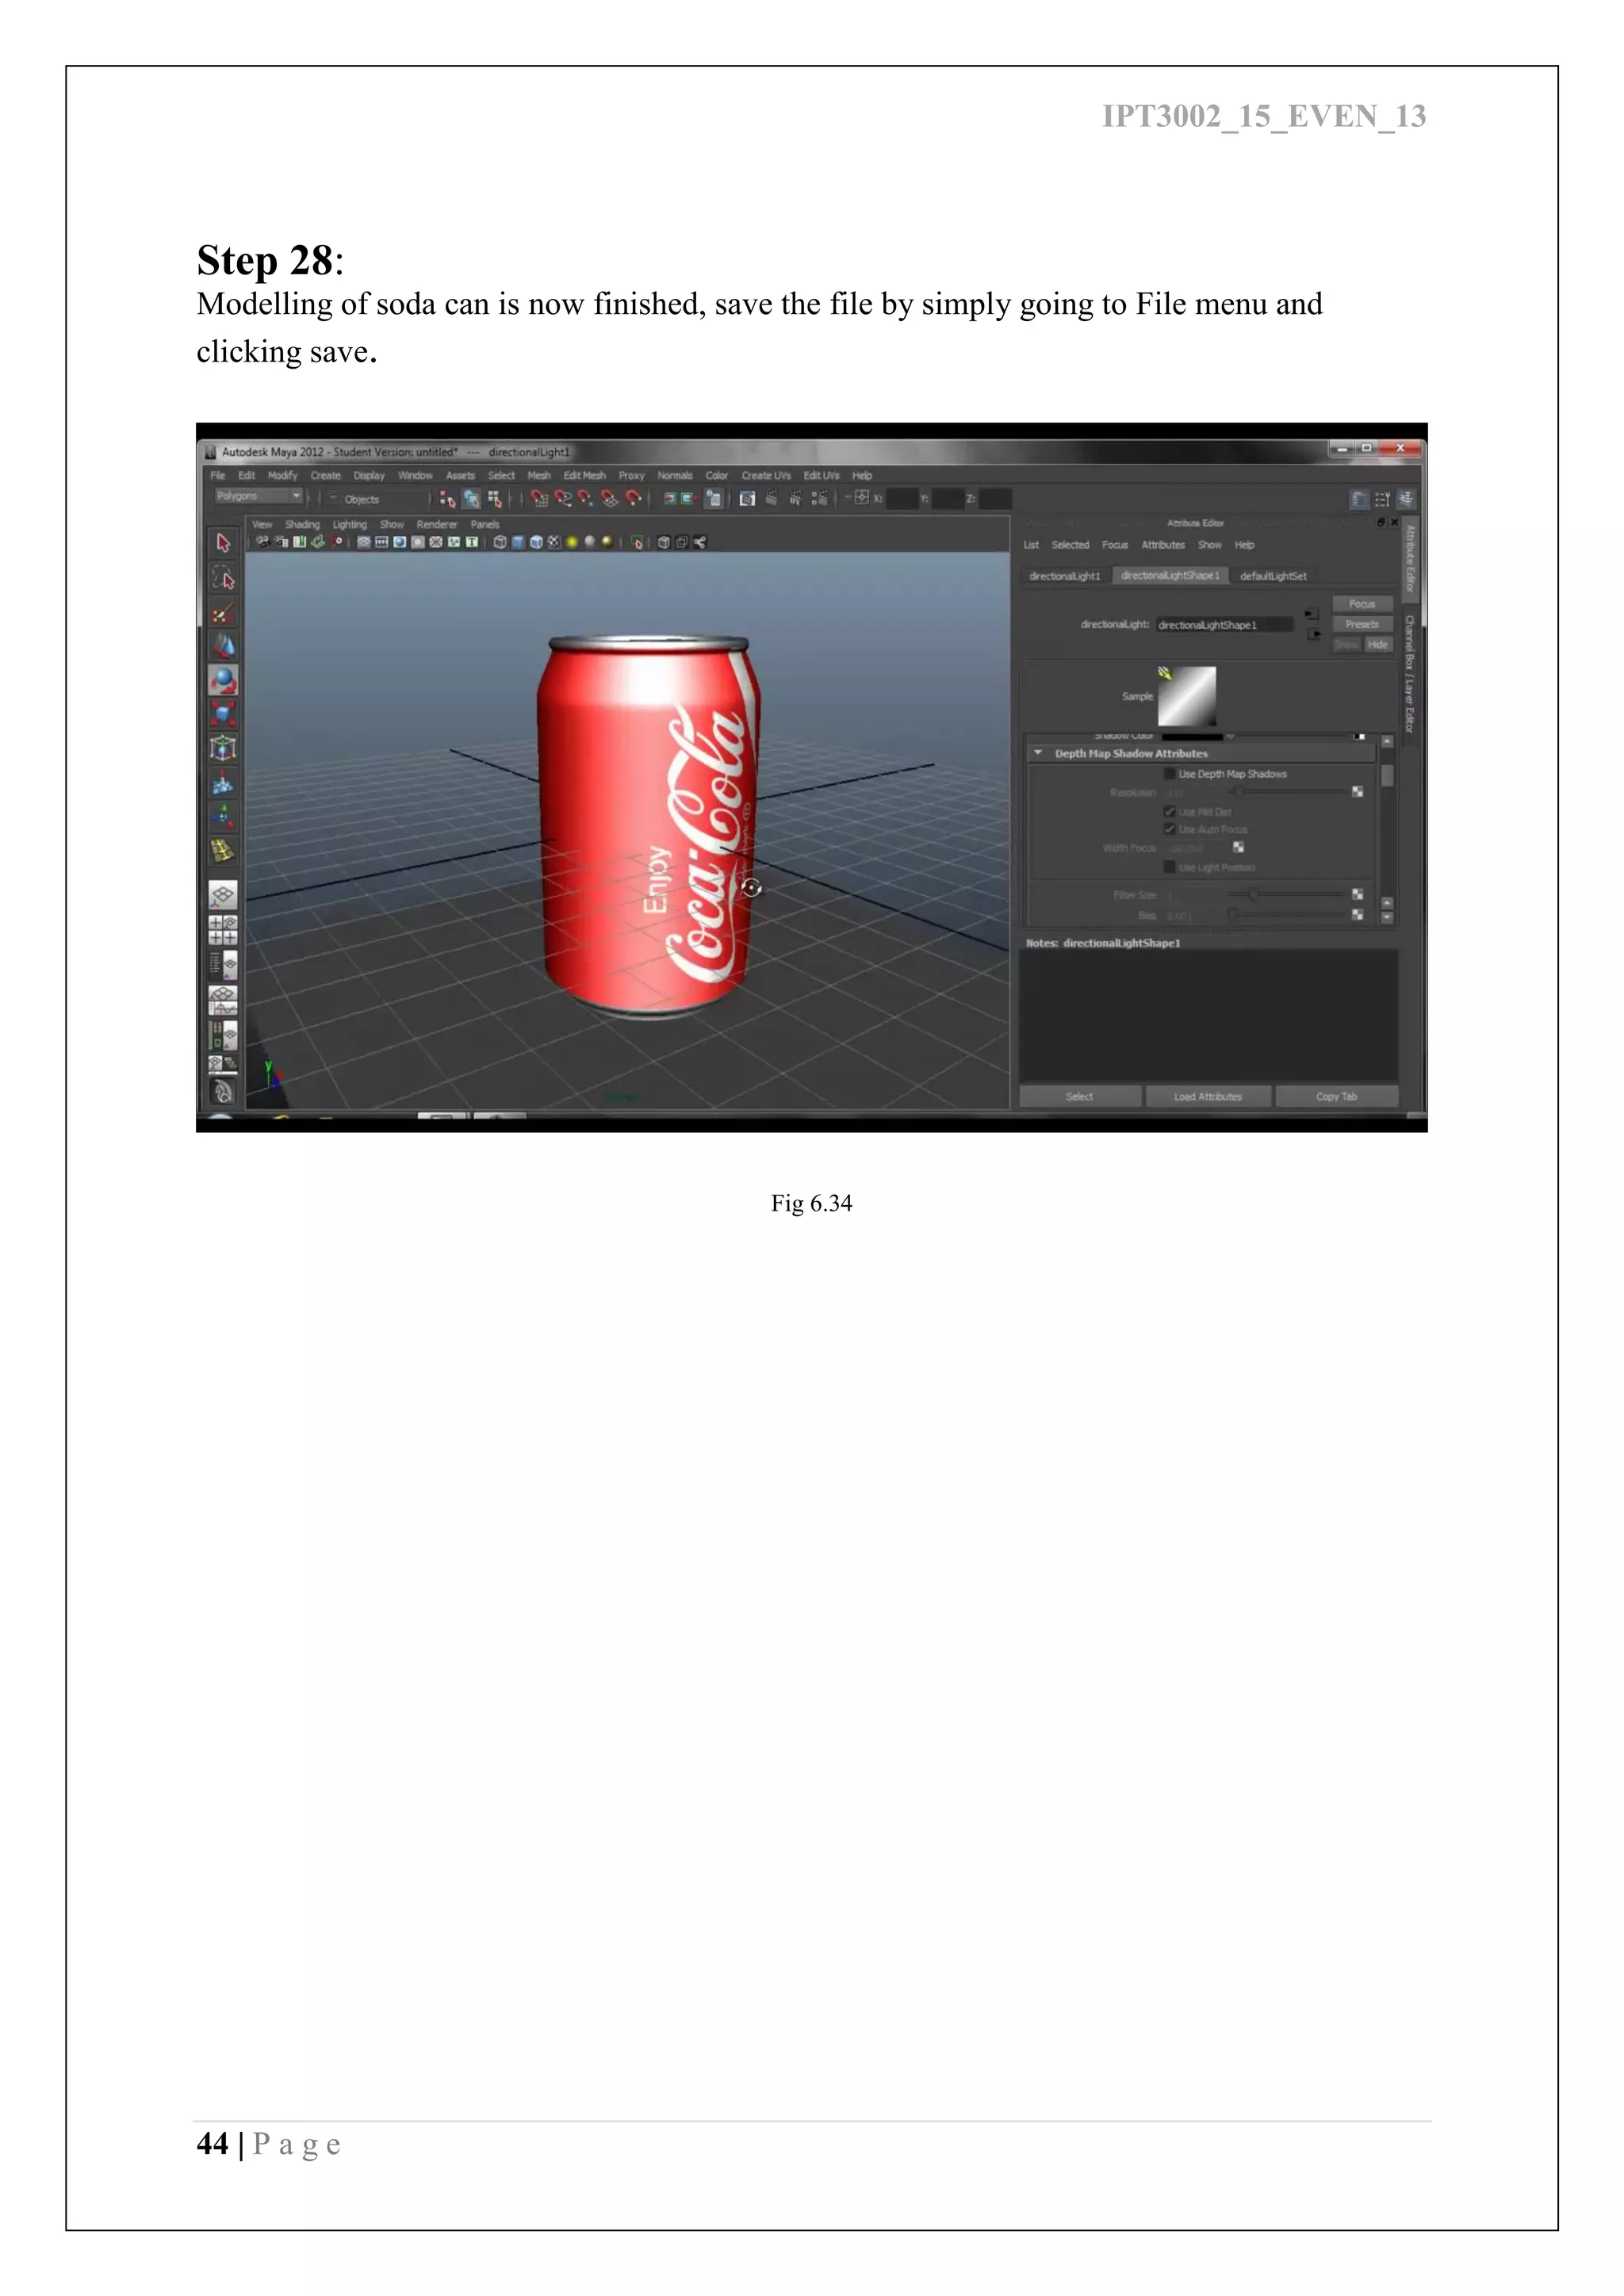Select the Scale tool with red arrows
This screenshot has height=2296, width=1624.
point(223,714)
